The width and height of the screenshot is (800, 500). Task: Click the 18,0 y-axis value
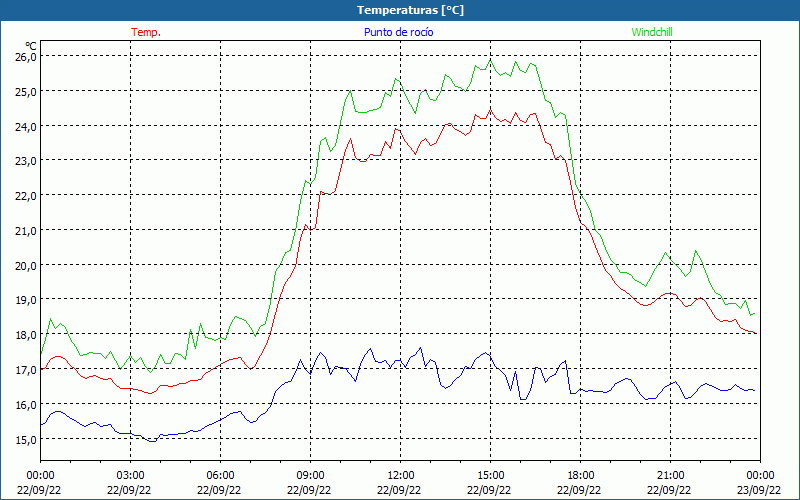point(26,335)
